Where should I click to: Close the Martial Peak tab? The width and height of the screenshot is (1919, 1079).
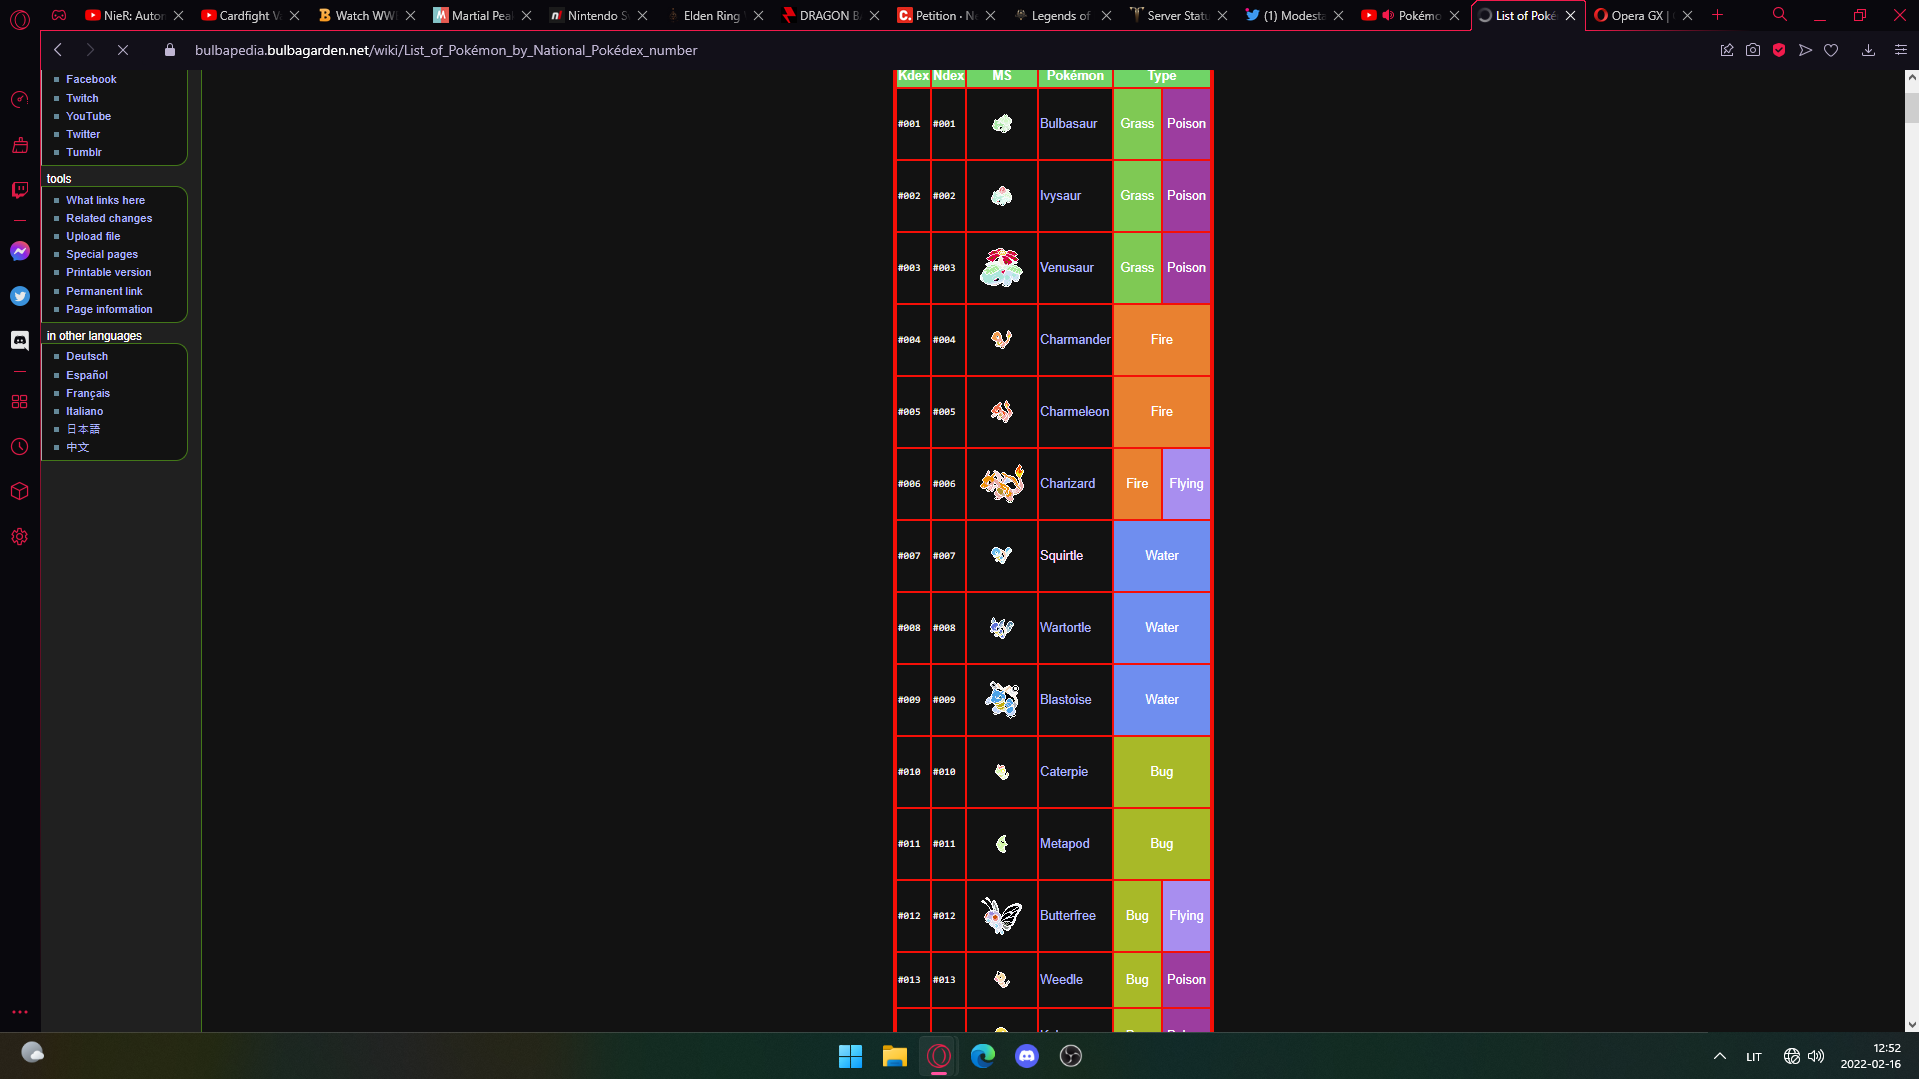[526, 15]
